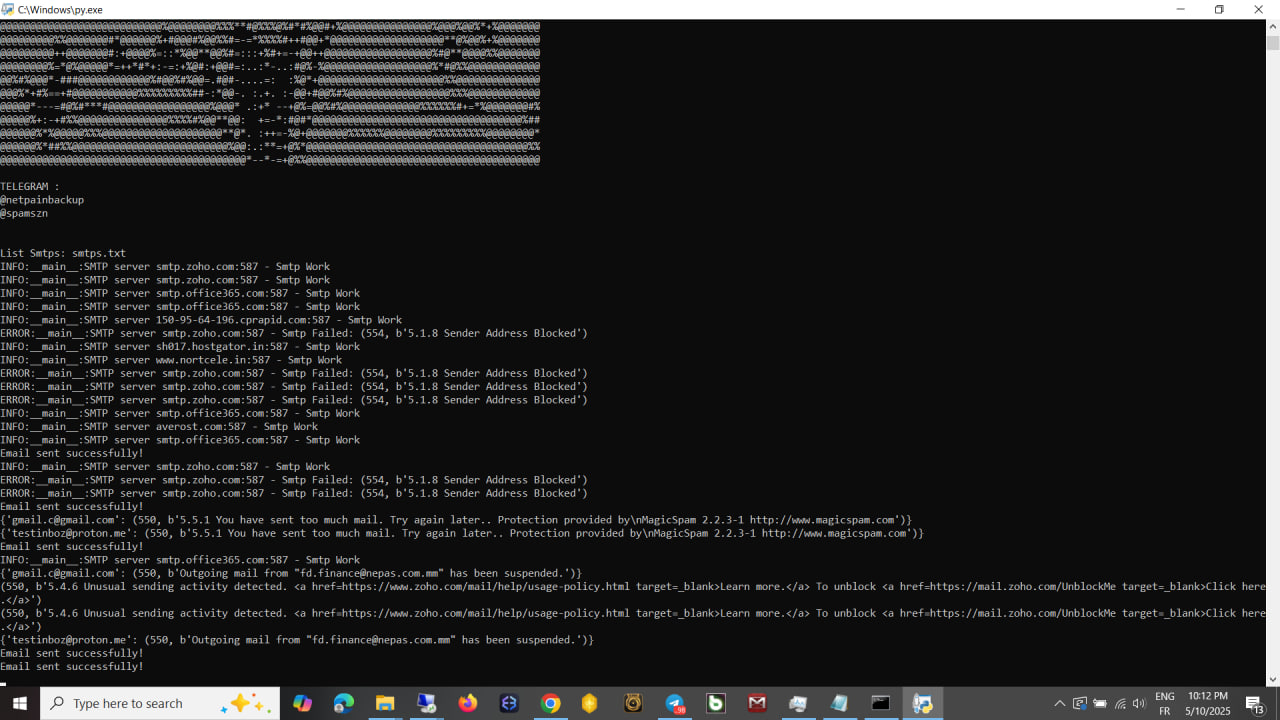Open the grey printer-like taskbar app

[798, 703]
